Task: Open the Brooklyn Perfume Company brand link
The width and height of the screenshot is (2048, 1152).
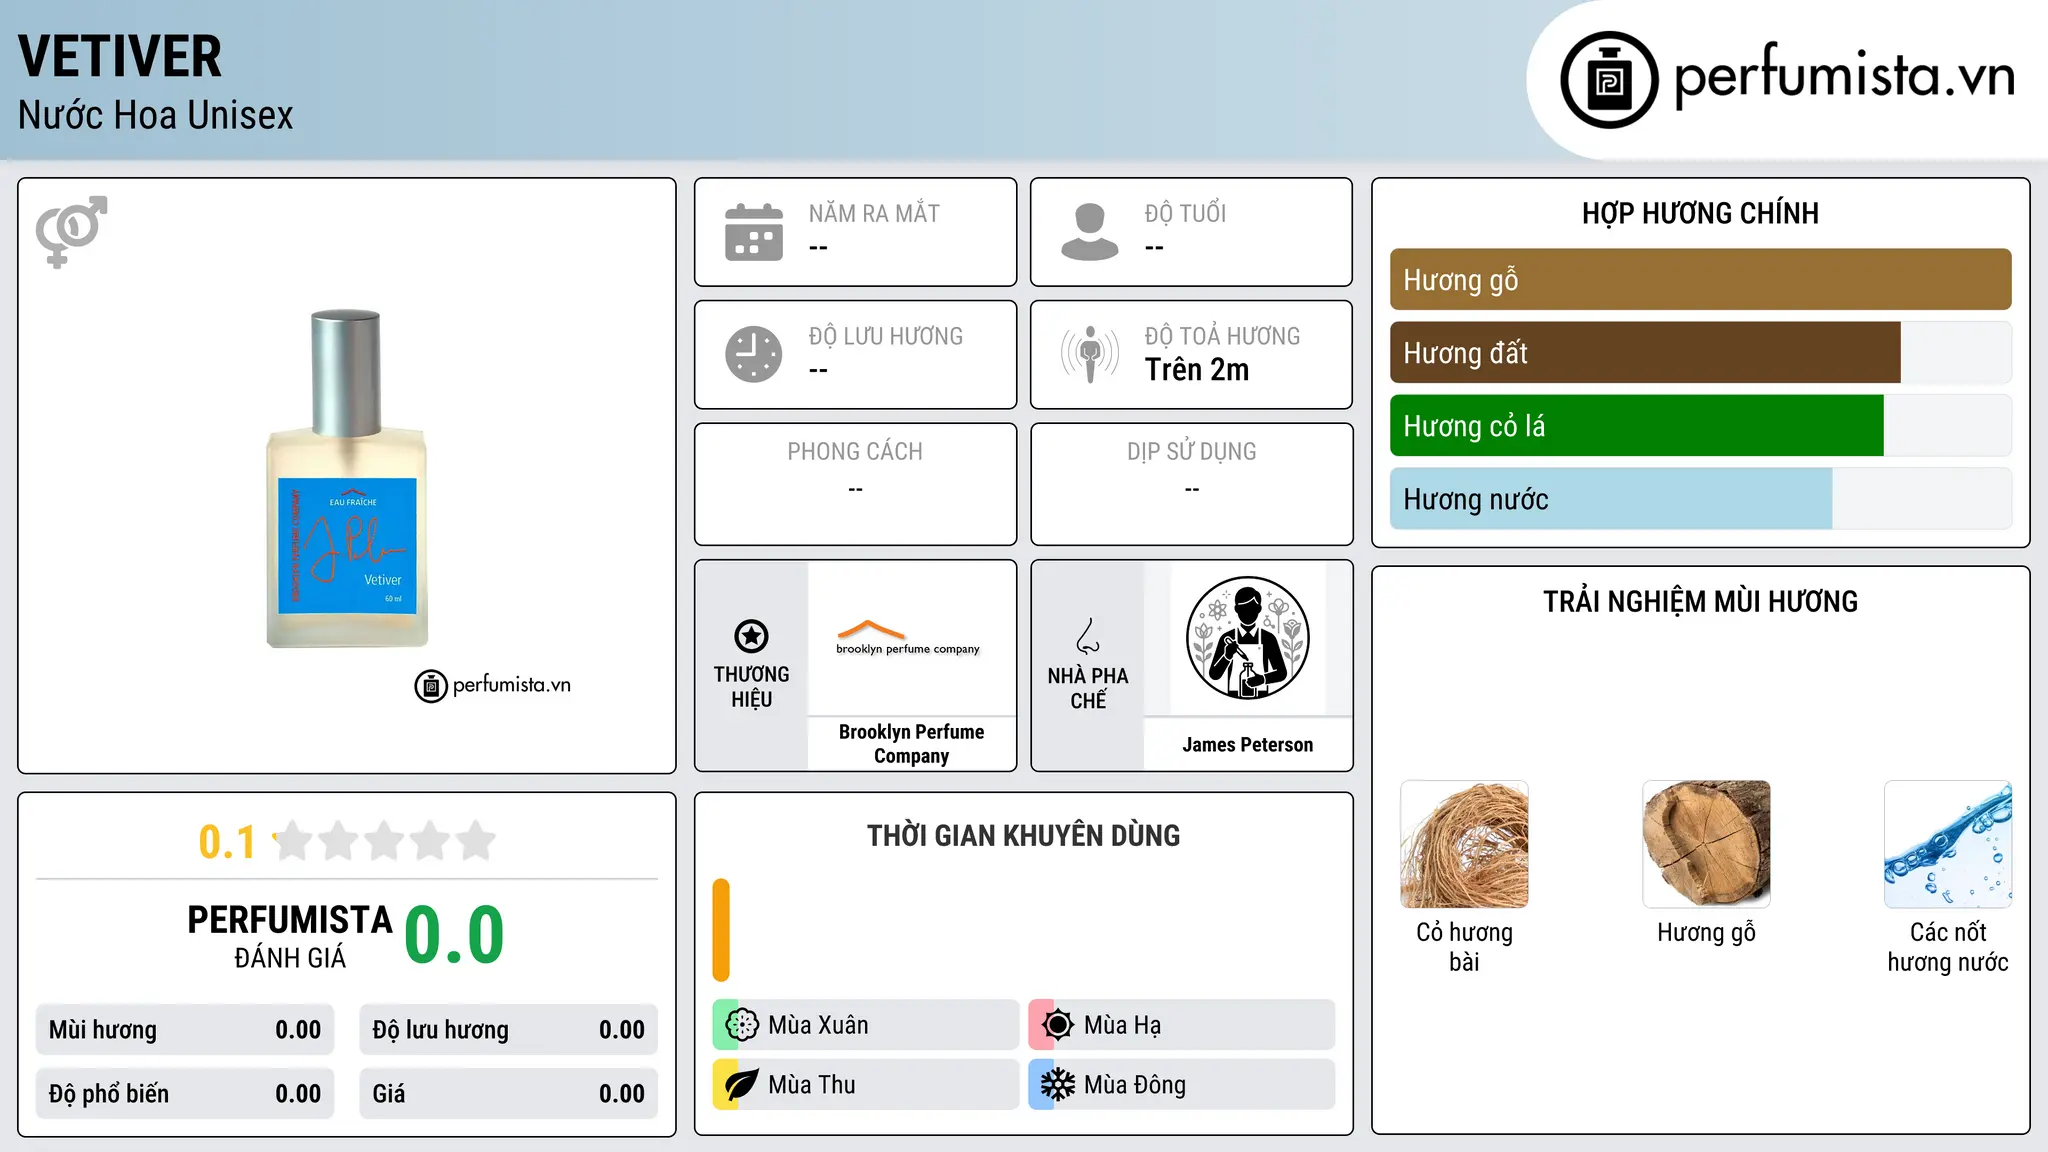Action: (x=911, y=744)
